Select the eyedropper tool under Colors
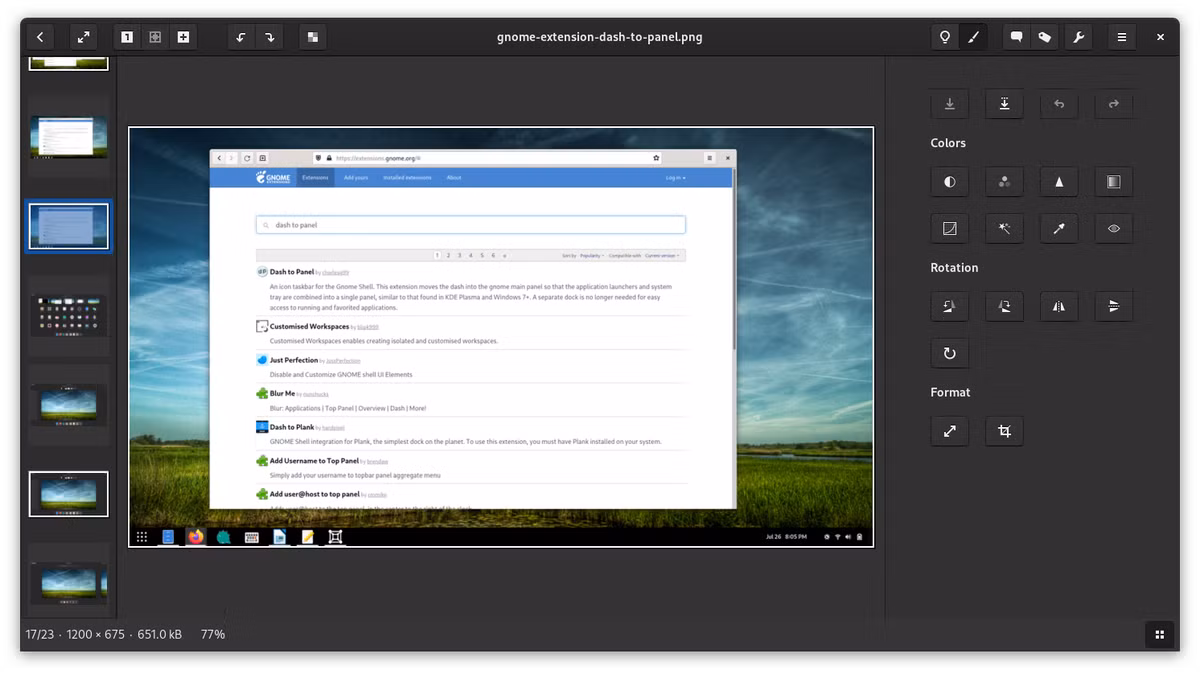The width and height of the screenshot is (1200, 674). click(x=1059, y=229)
